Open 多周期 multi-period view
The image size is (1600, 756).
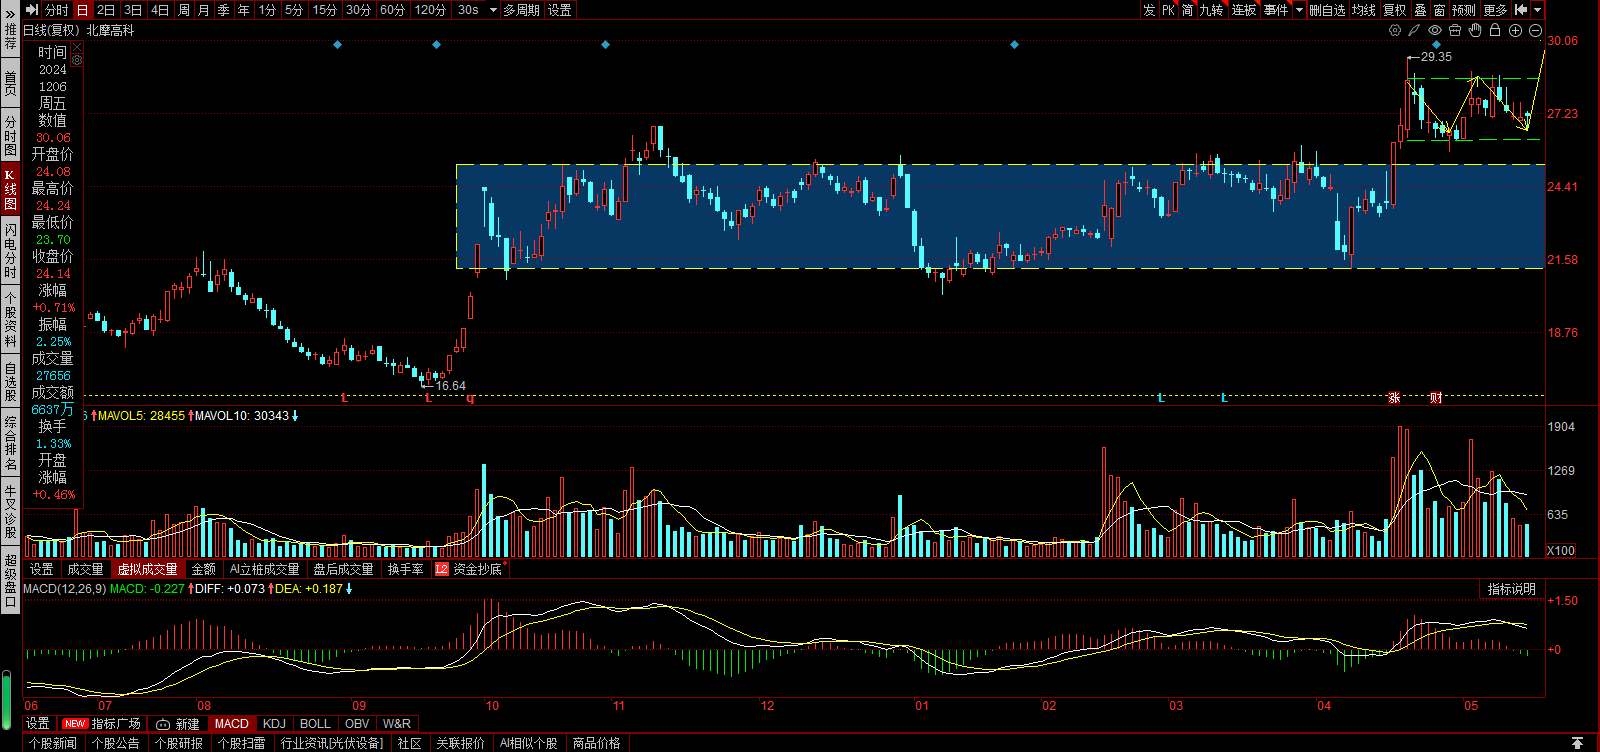pyautogui.click(x=521, y=9)
